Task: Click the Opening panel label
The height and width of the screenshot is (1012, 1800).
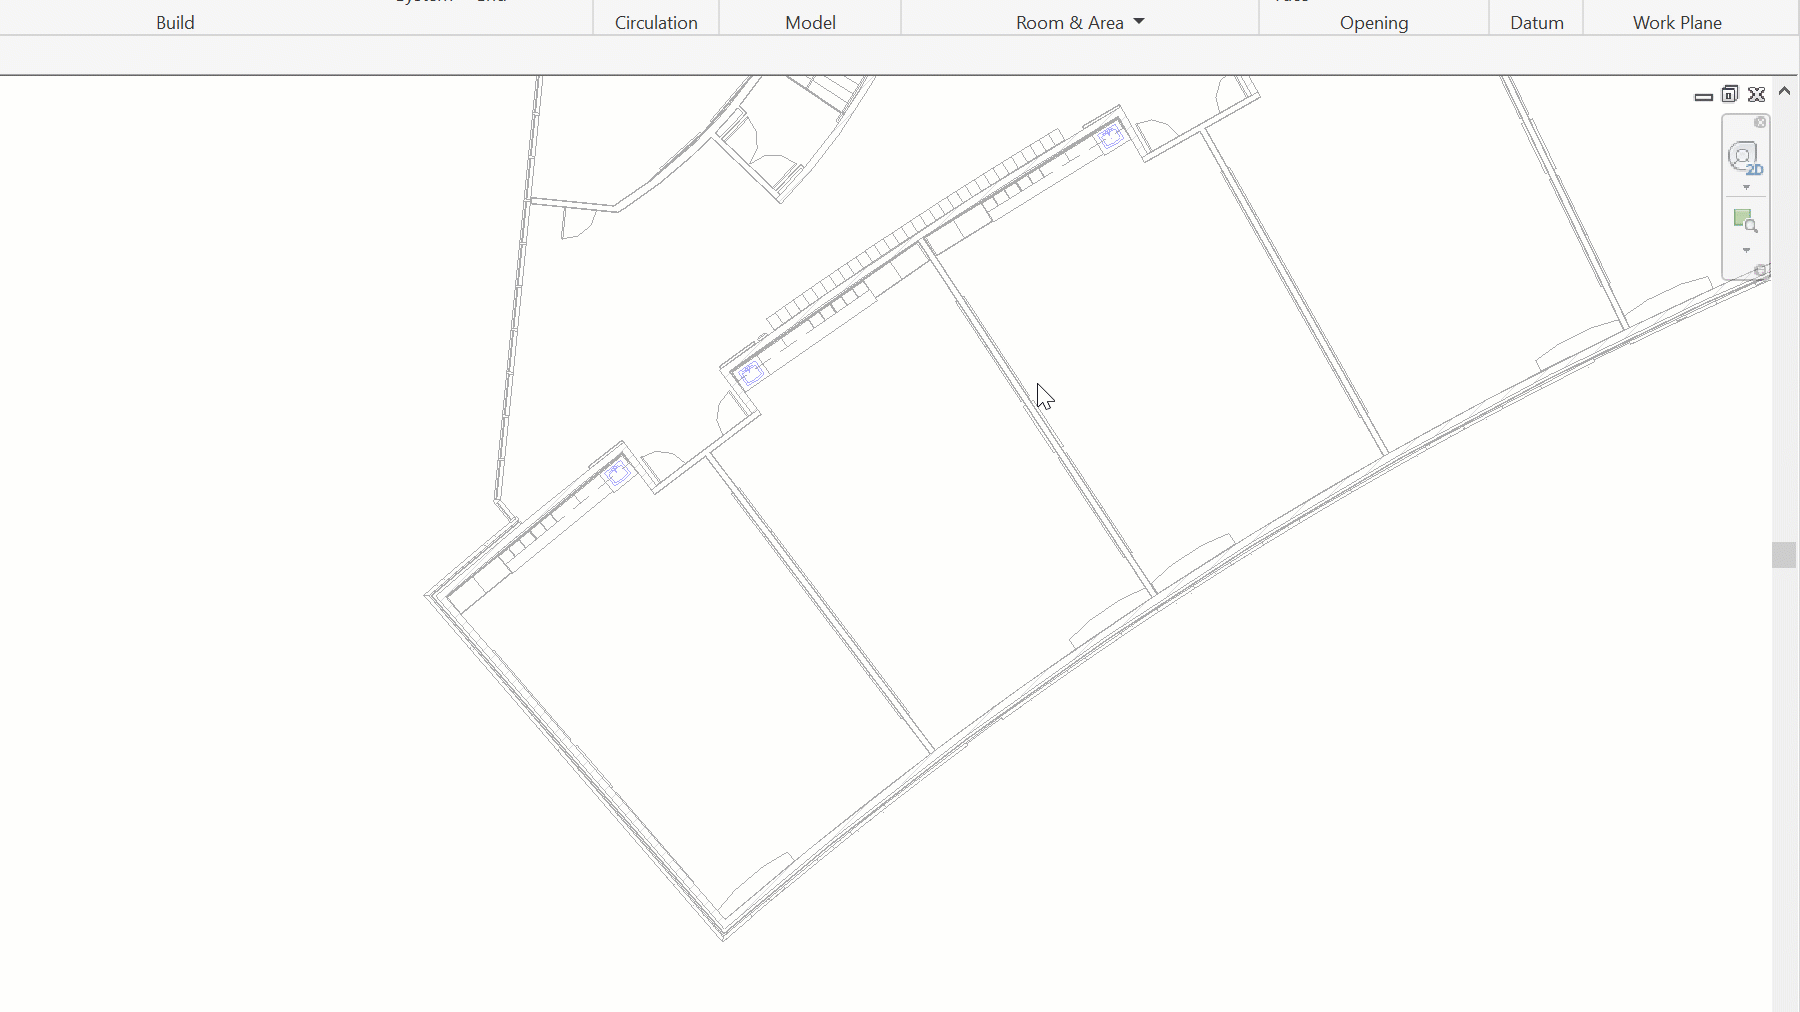Action: click(x=1374, y=22)
